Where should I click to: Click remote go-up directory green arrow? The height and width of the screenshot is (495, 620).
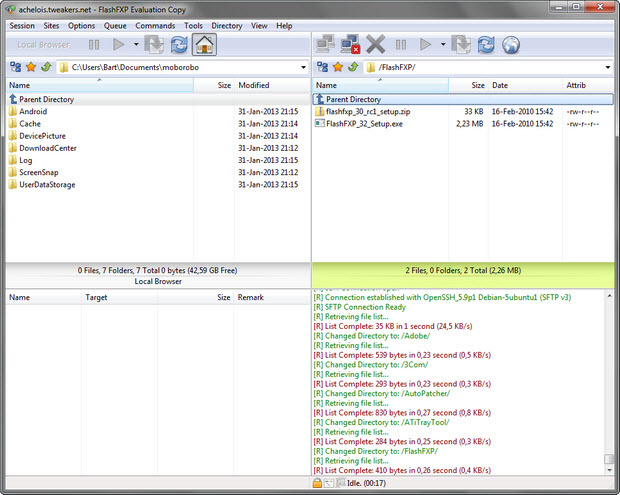[x=353, y=67]
